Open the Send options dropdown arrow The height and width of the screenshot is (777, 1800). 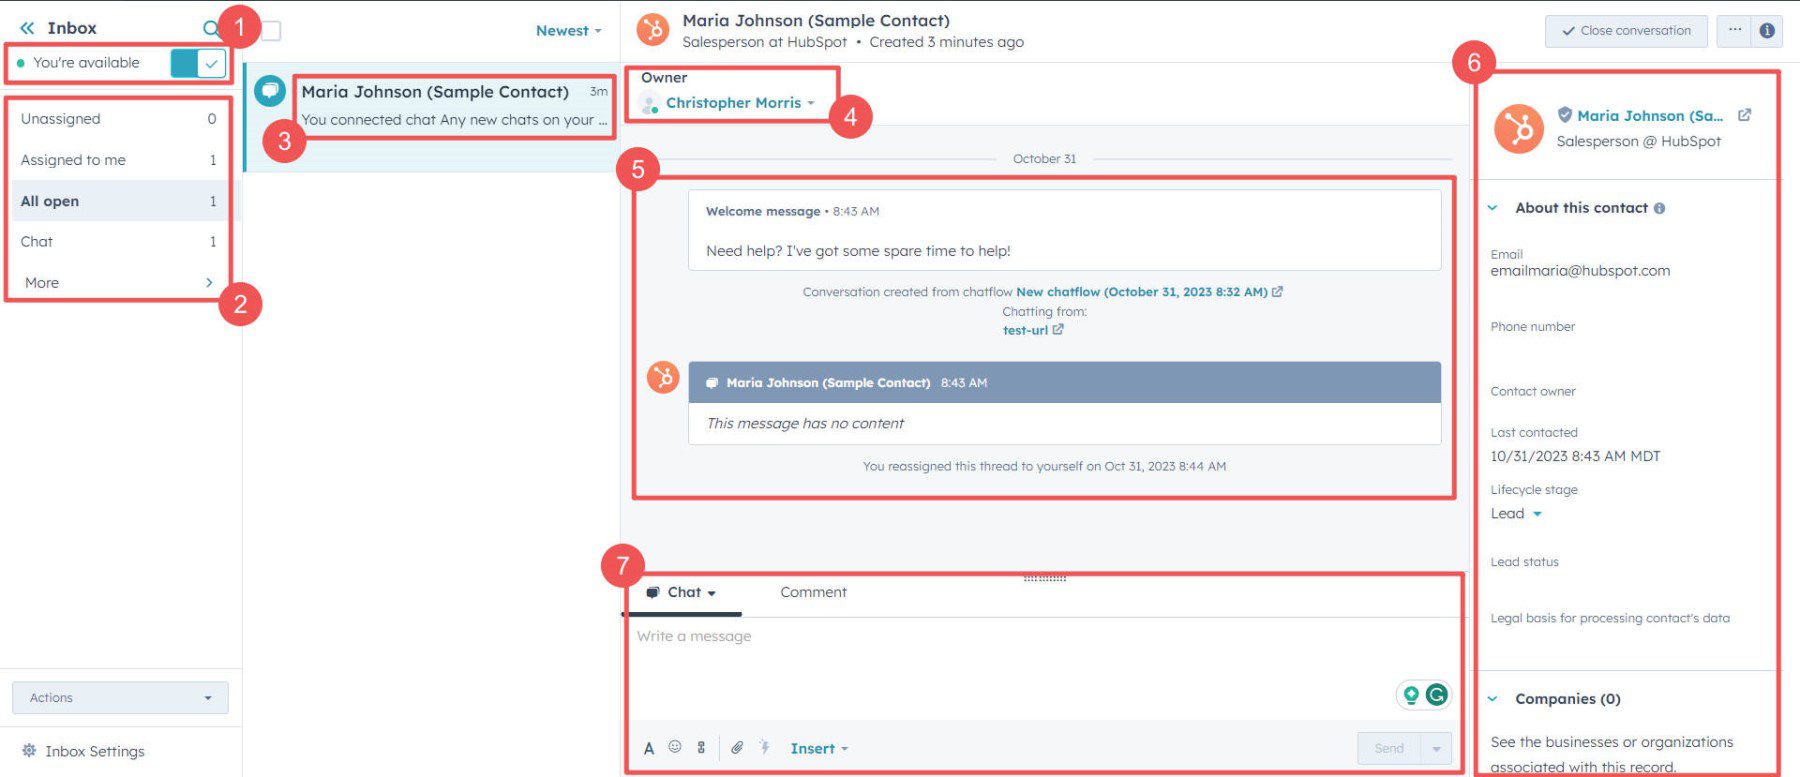1436,748
